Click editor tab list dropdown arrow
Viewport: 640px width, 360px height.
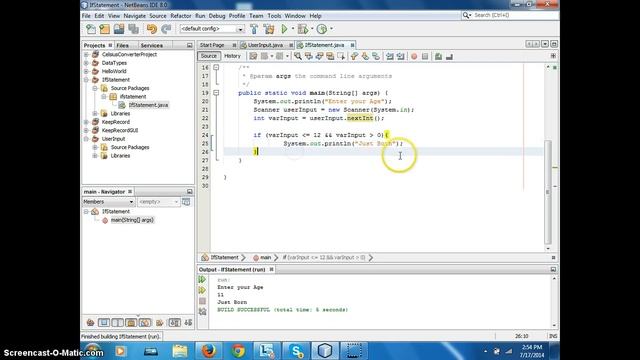[x=545, y=44]
